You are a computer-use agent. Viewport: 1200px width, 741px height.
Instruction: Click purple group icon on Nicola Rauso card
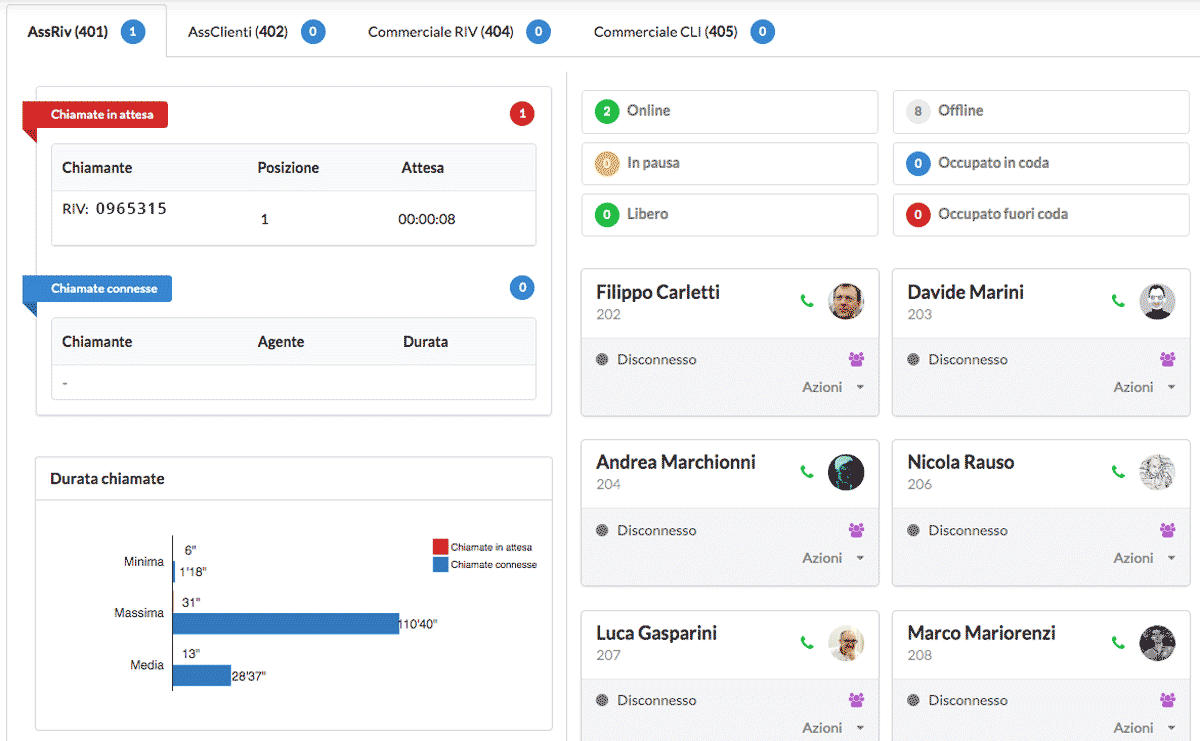pos(1167,530)
